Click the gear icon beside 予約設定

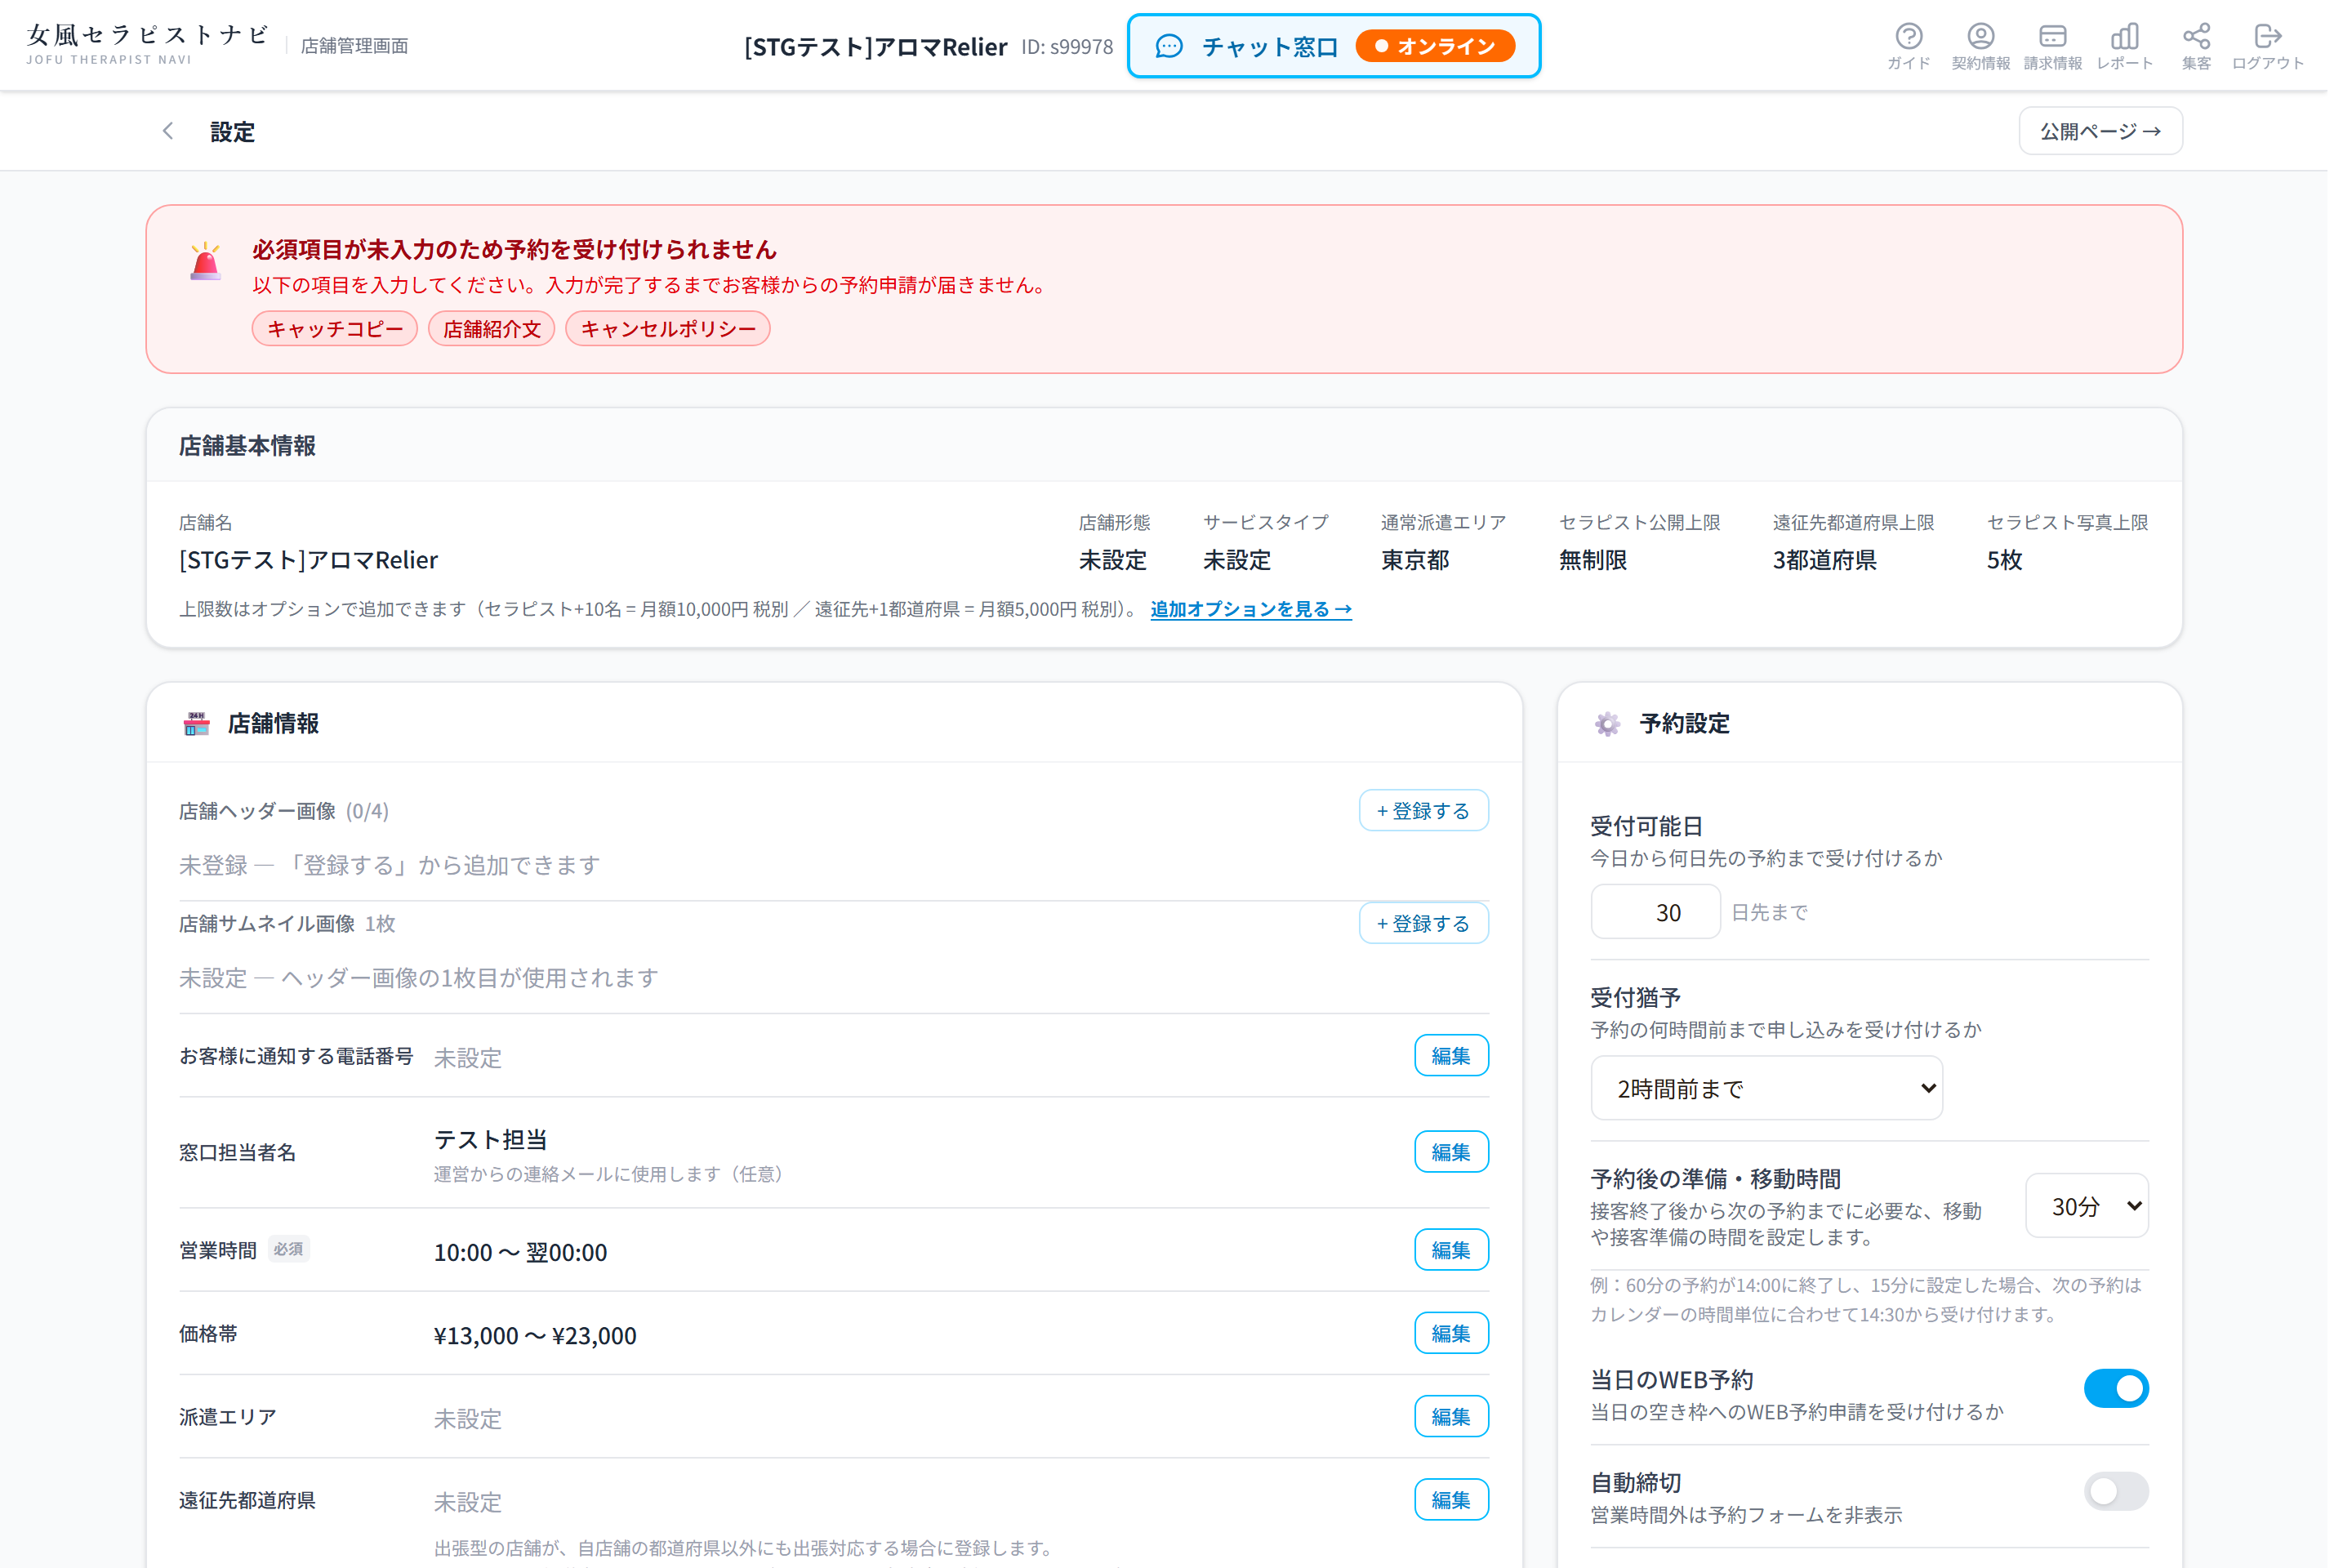click(x=1624, y=731)
